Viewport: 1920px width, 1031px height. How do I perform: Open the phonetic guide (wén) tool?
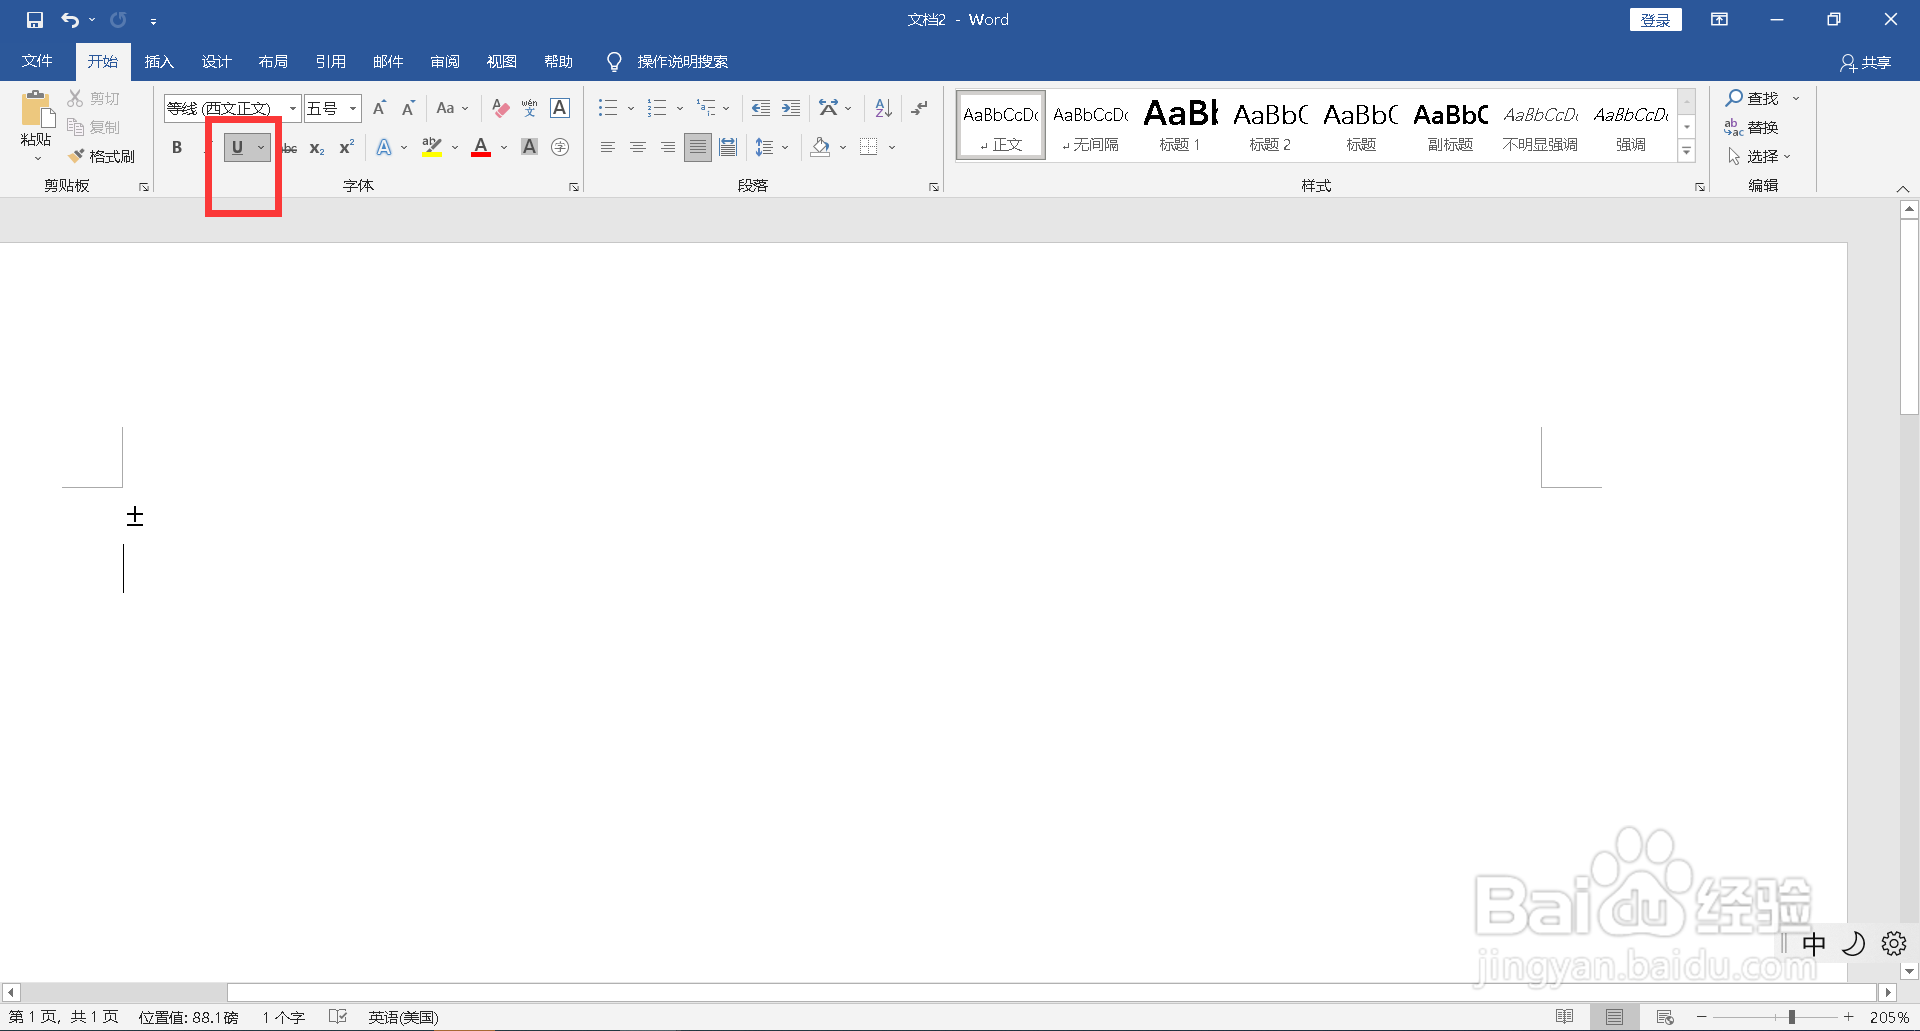click(530, 108)
